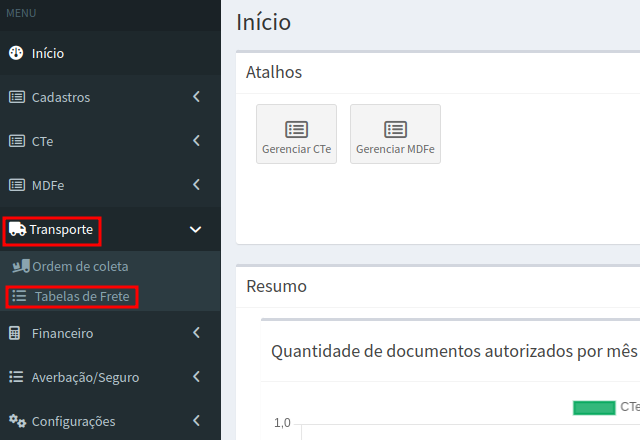This screenshot has height=440, width=640.
Task: Toggle the green CTe chart legend swatch
Action: pyautogui.click(x=593, y=407)
